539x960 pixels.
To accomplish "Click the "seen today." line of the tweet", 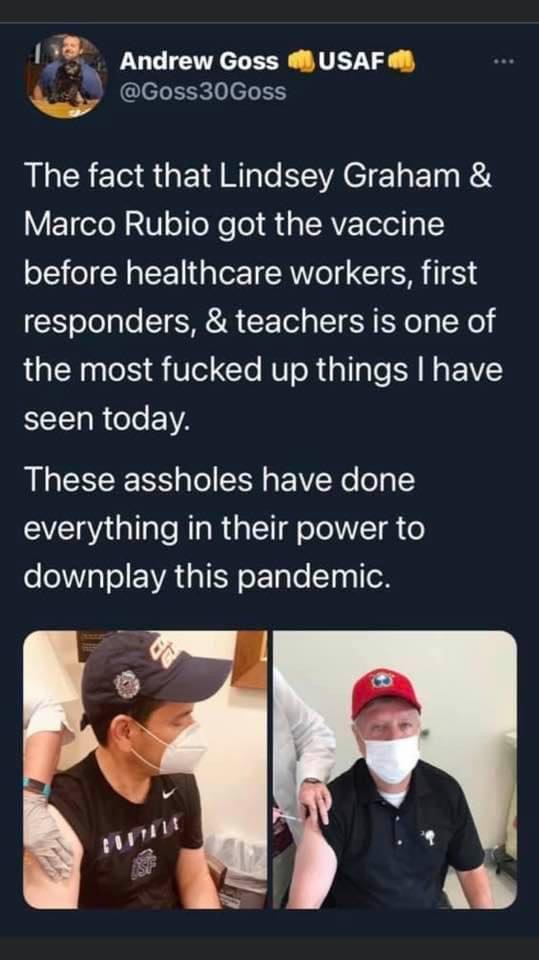I will [104, 418].
